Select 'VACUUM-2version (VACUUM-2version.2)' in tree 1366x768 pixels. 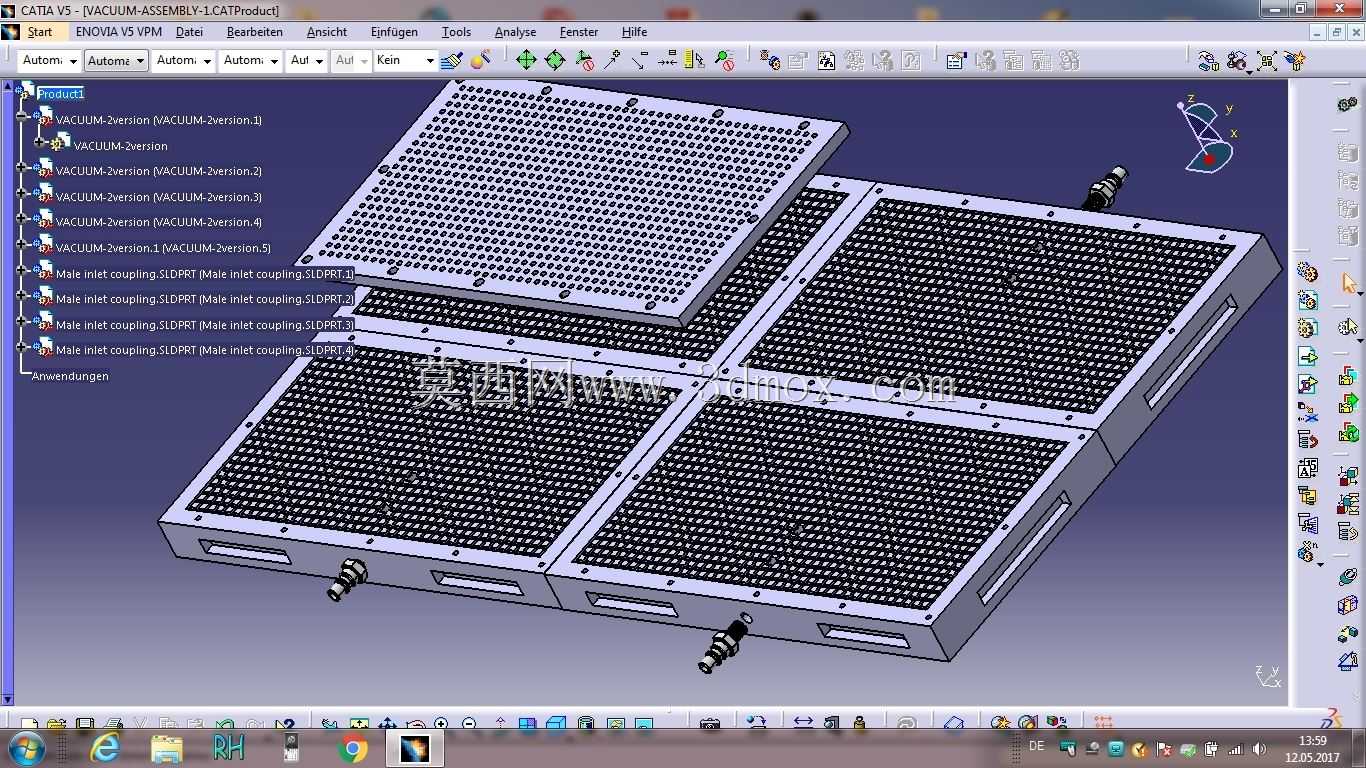click(159, 171)
